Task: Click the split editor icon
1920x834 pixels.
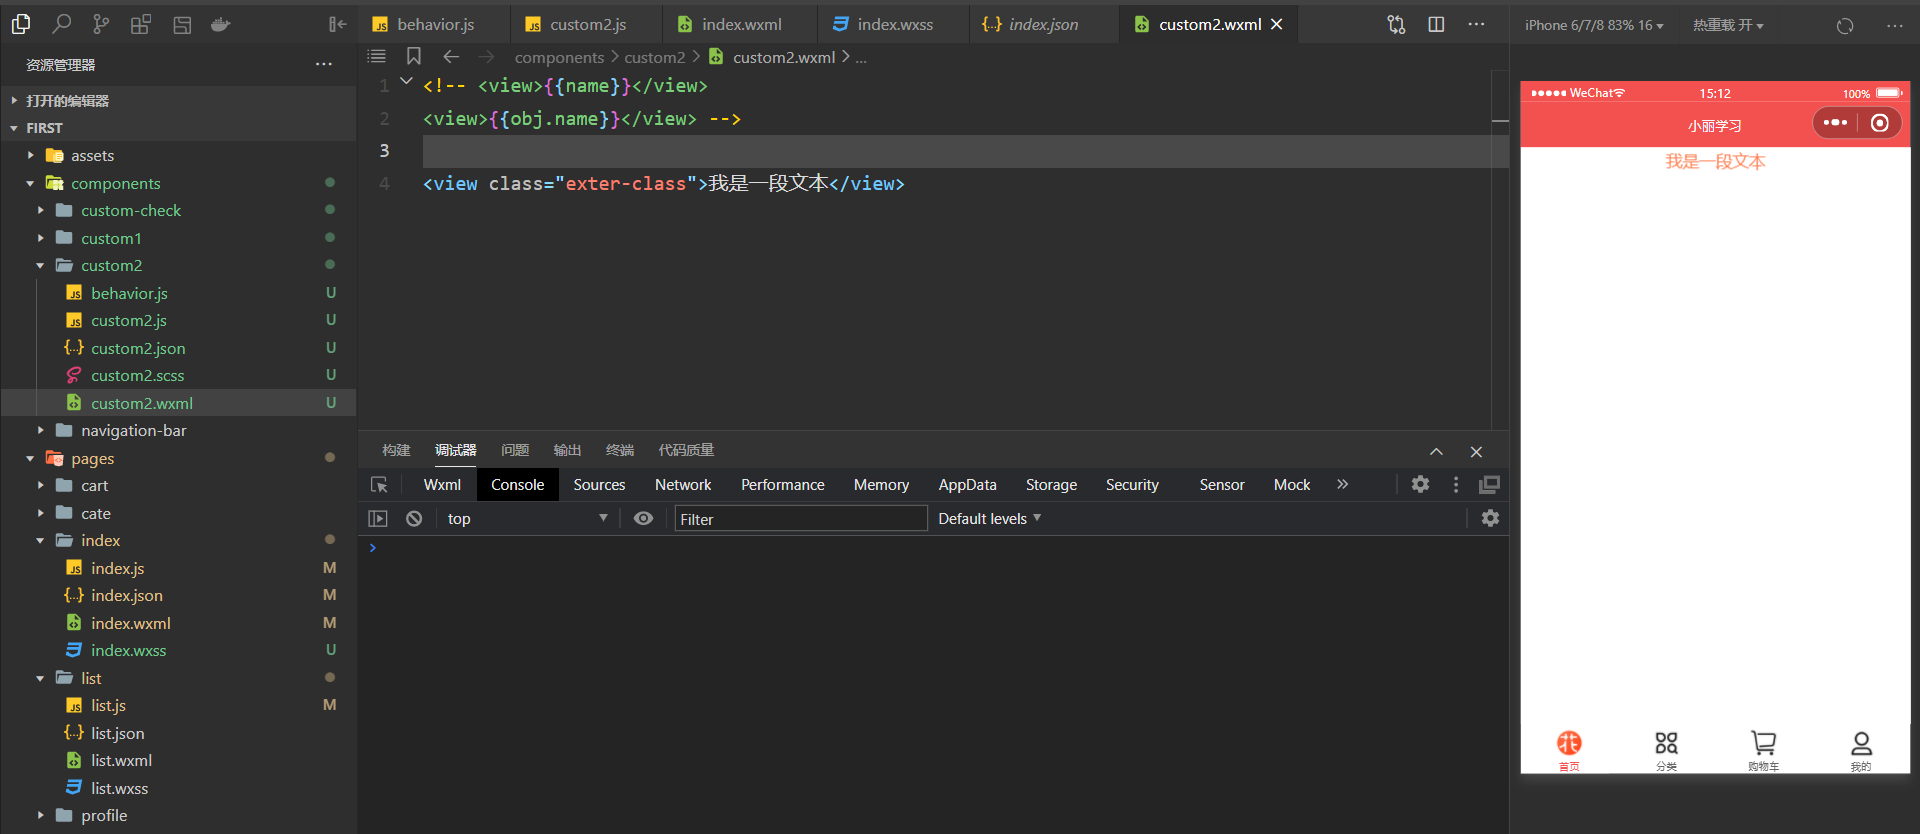Action: click(1436, 24)
